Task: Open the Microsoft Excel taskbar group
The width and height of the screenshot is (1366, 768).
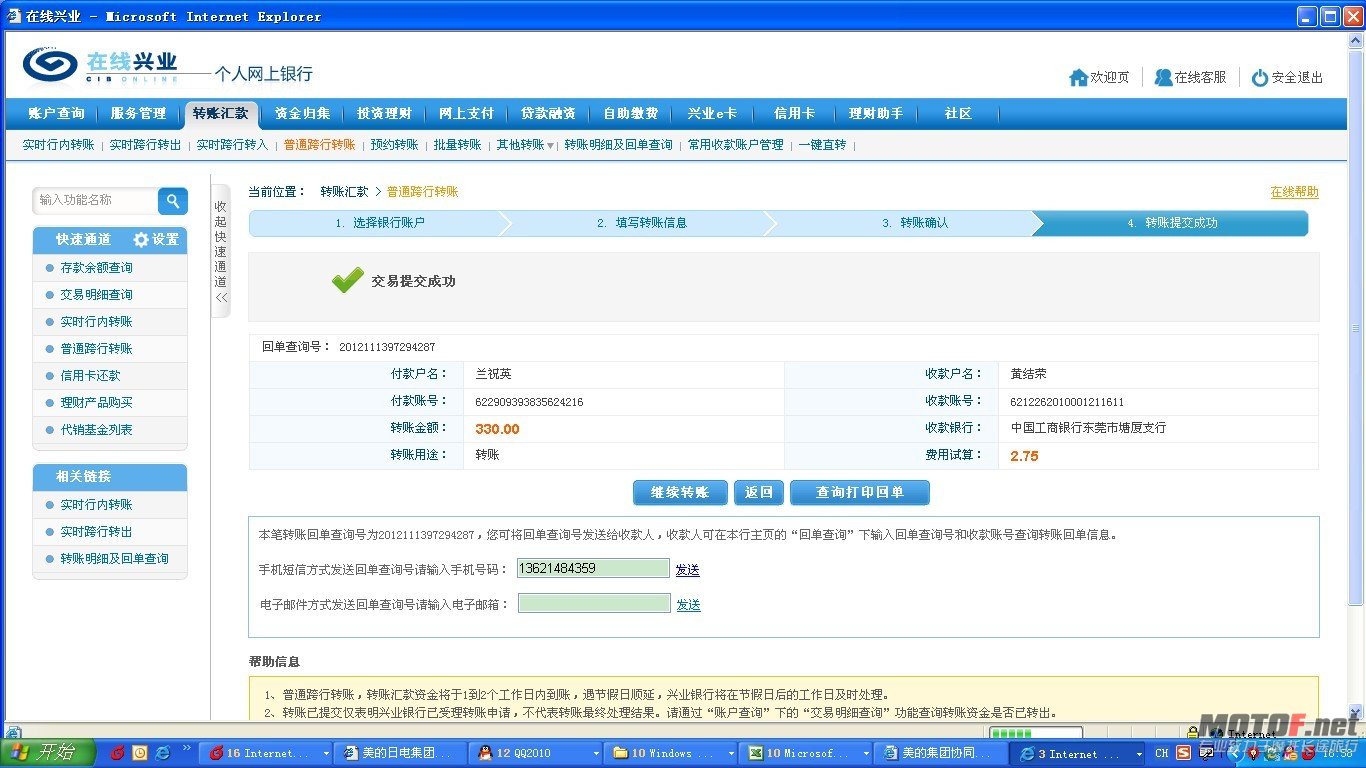Action: pos(807,753)
